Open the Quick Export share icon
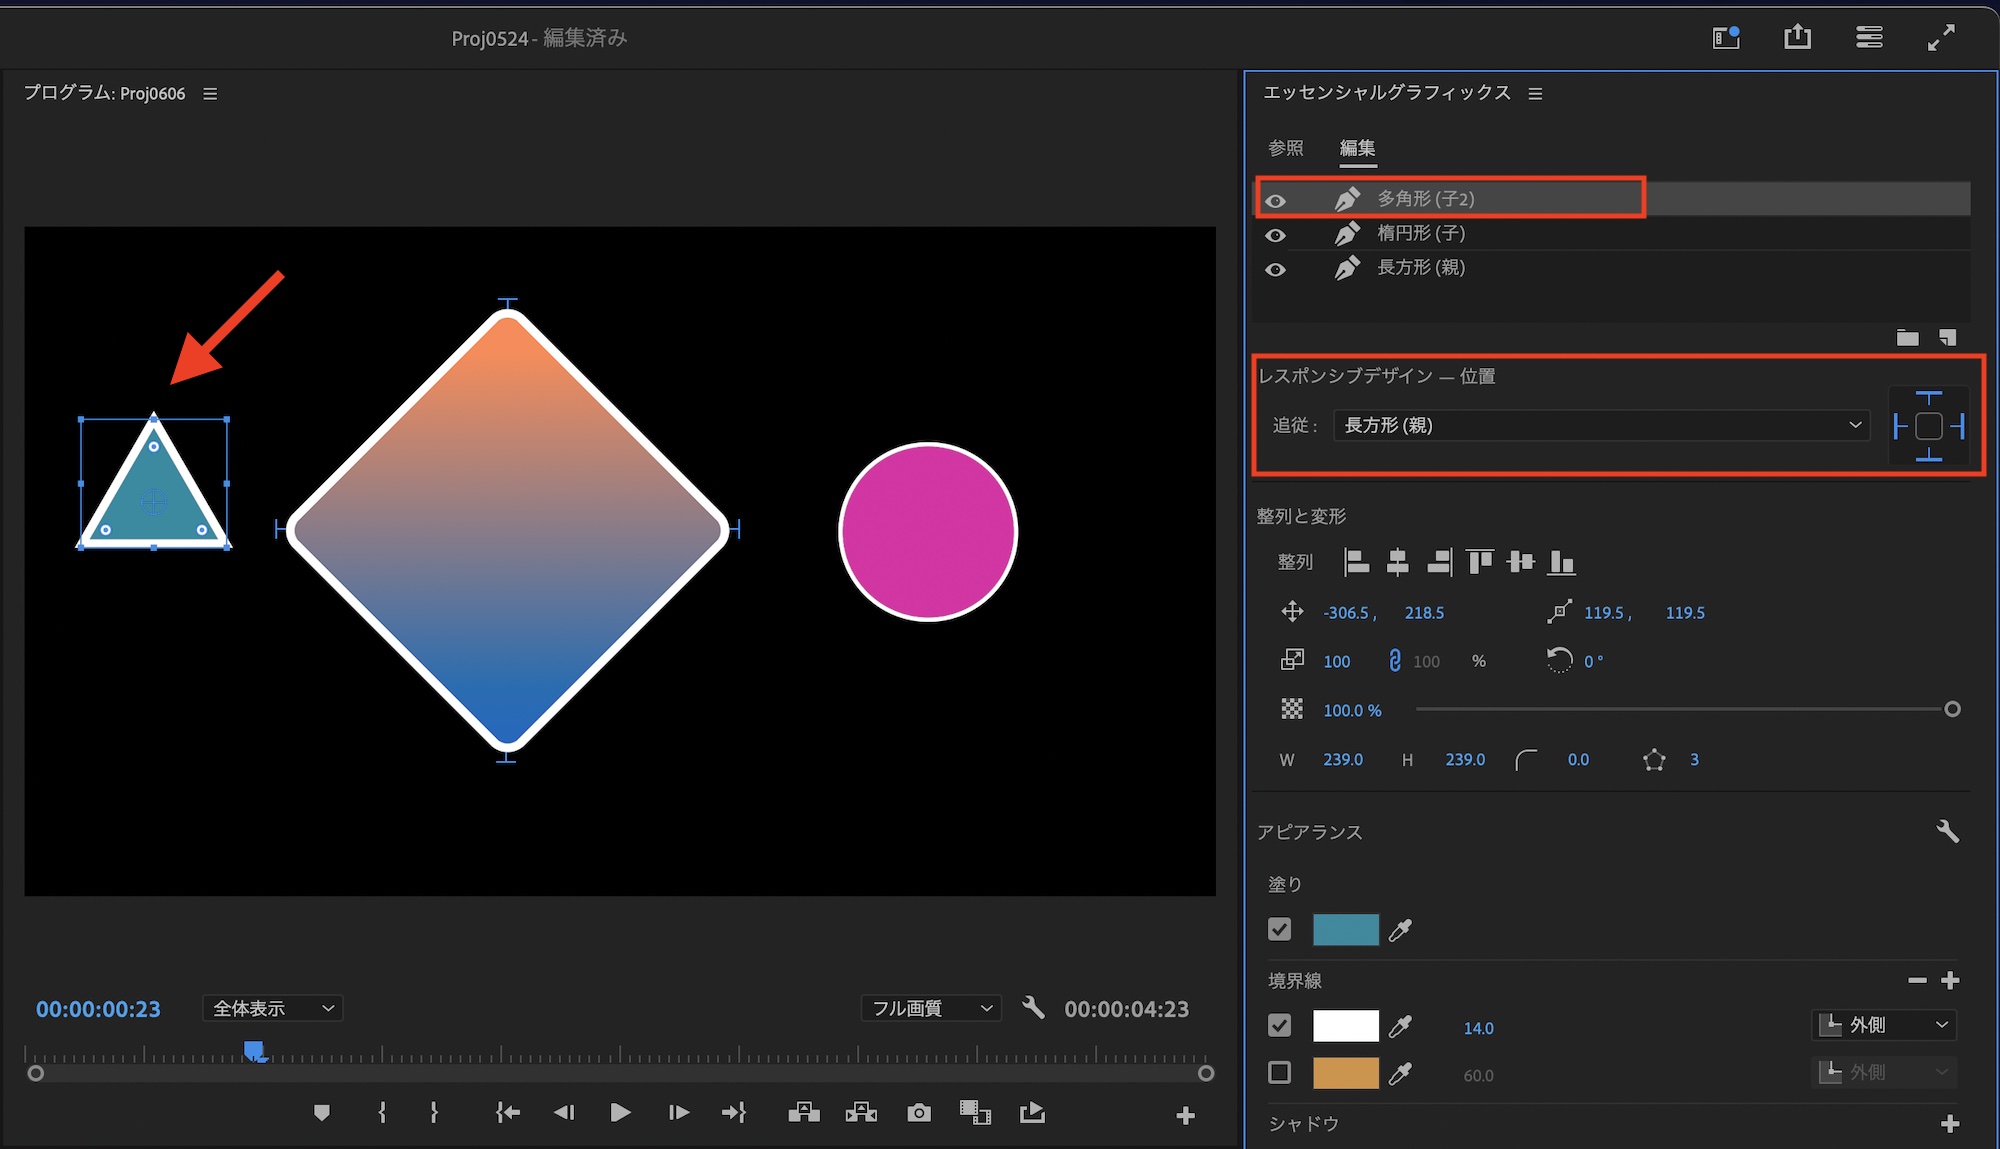 point(1797,38)
